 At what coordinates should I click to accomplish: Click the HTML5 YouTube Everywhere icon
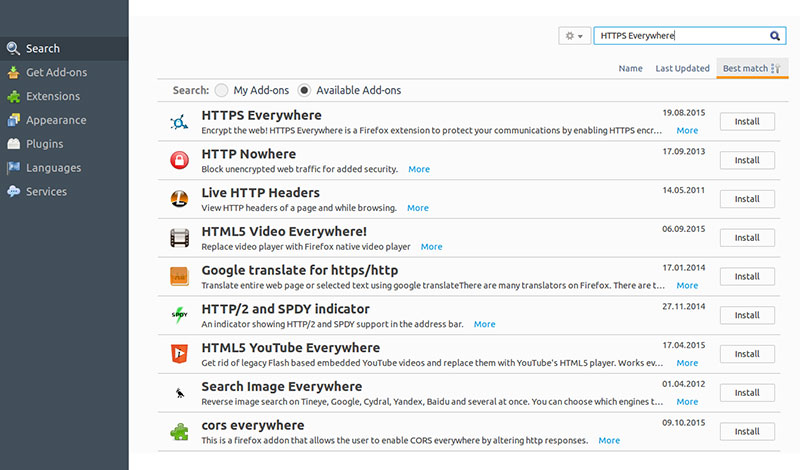179,354
